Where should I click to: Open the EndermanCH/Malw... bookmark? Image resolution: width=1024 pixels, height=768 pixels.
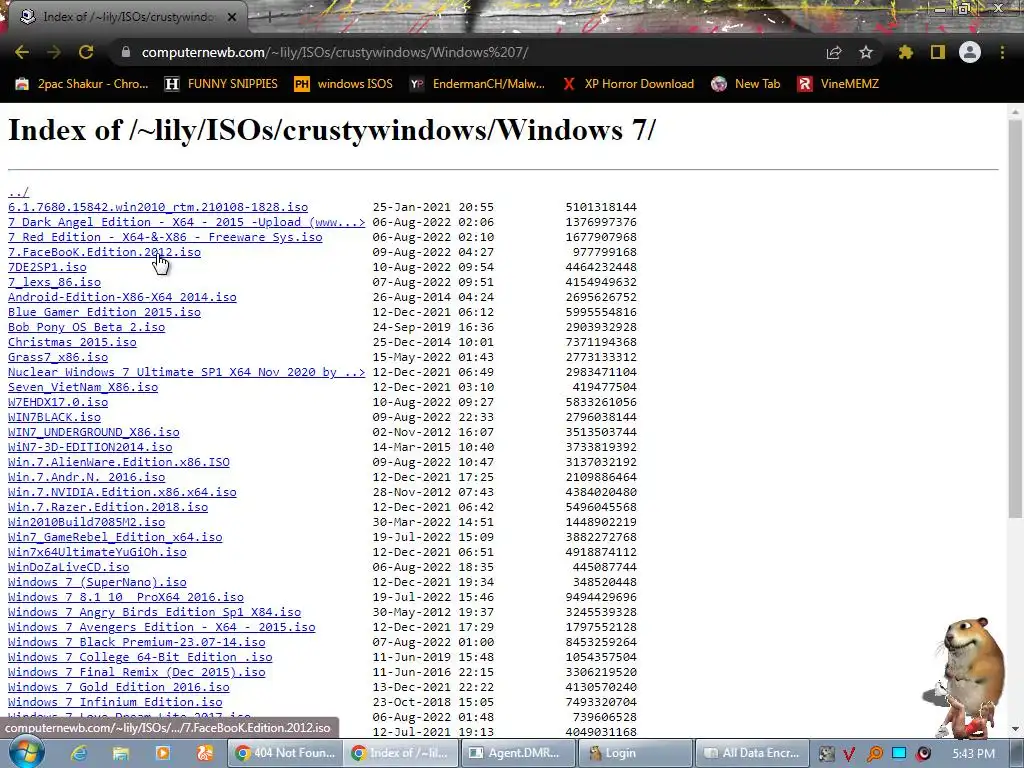tap(477, 84)
